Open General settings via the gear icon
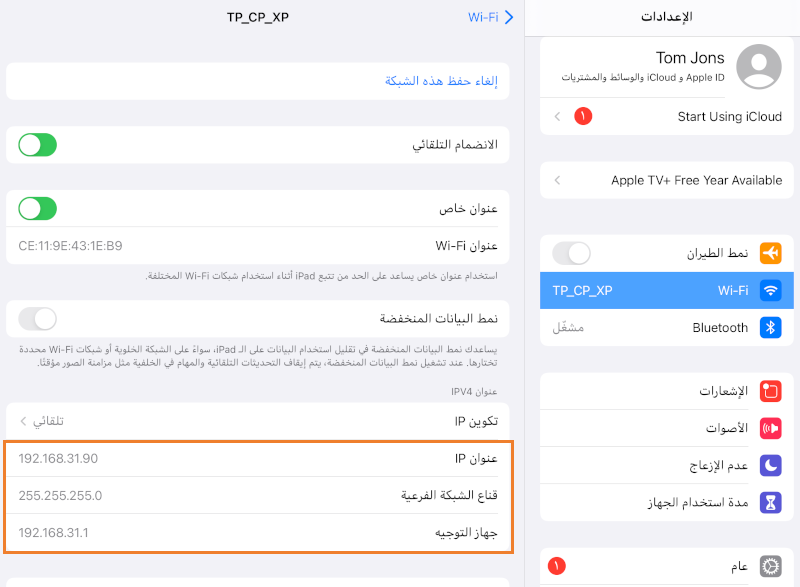800x587 pixels. click(x=770, y=565)
